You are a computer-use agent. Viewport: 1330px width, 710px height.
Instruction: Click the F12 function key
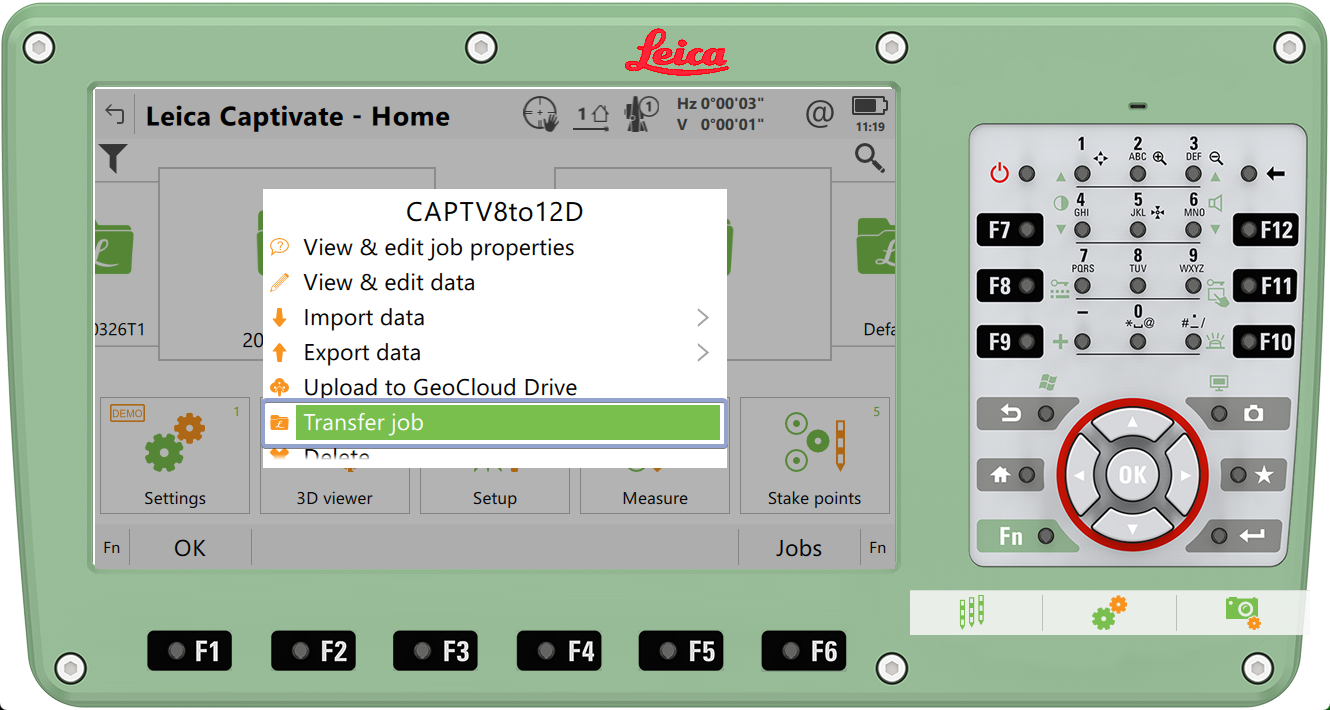(1266, 230)
